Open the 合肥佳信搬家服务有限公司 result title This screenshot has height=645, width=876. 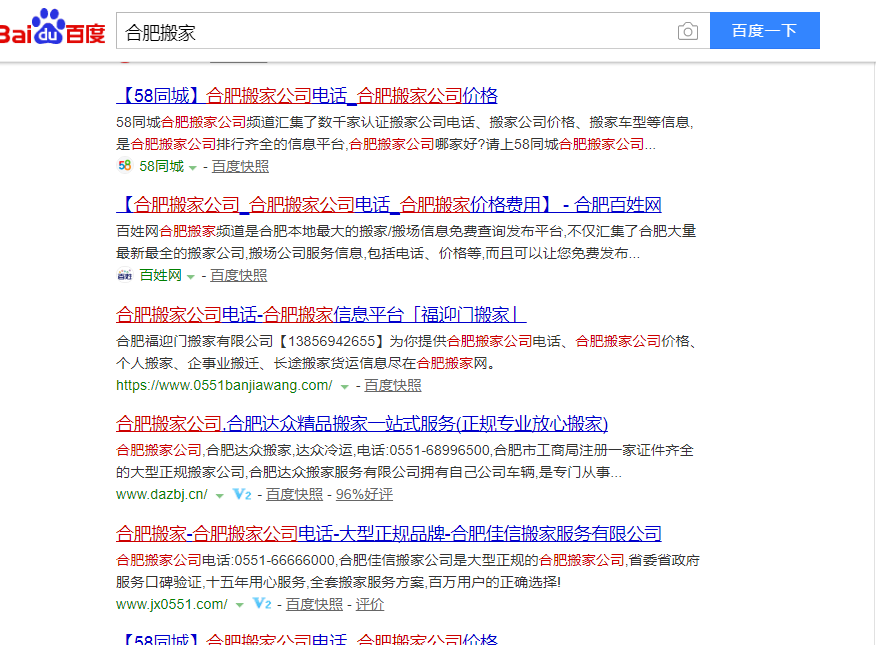389,533
